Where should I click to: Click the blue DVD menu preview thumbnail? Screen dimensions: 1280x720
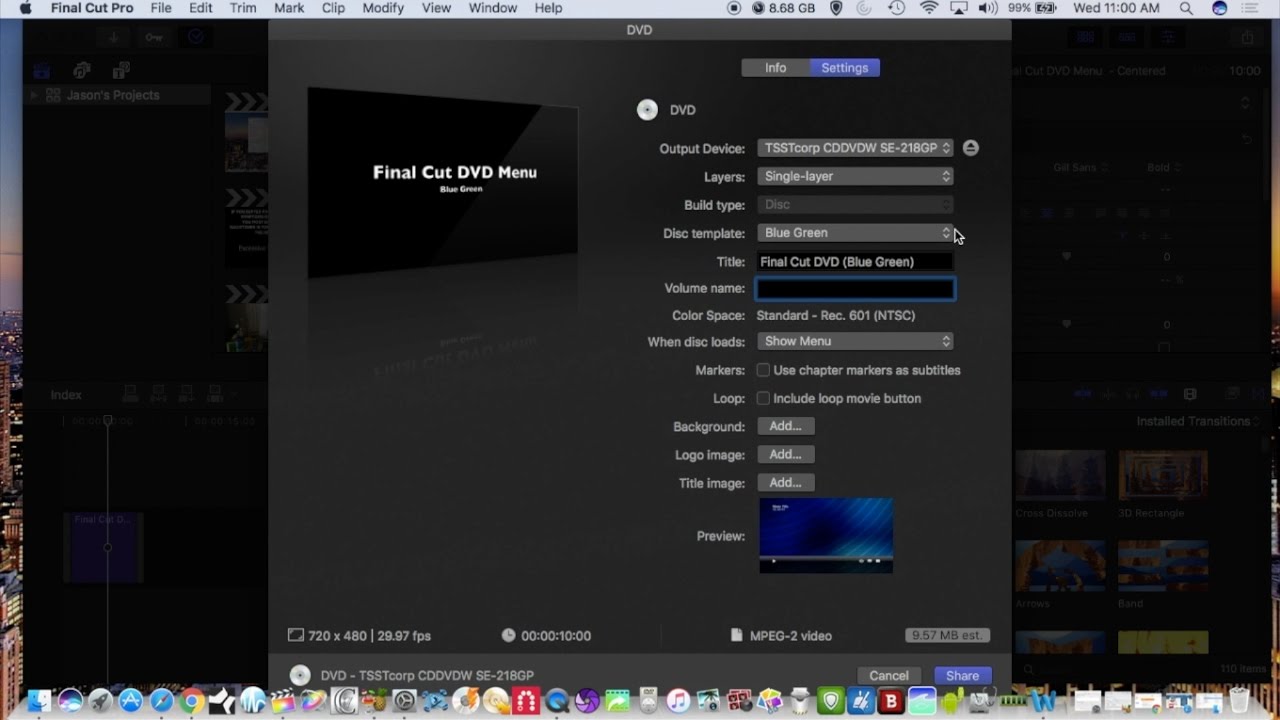[826, 535]
